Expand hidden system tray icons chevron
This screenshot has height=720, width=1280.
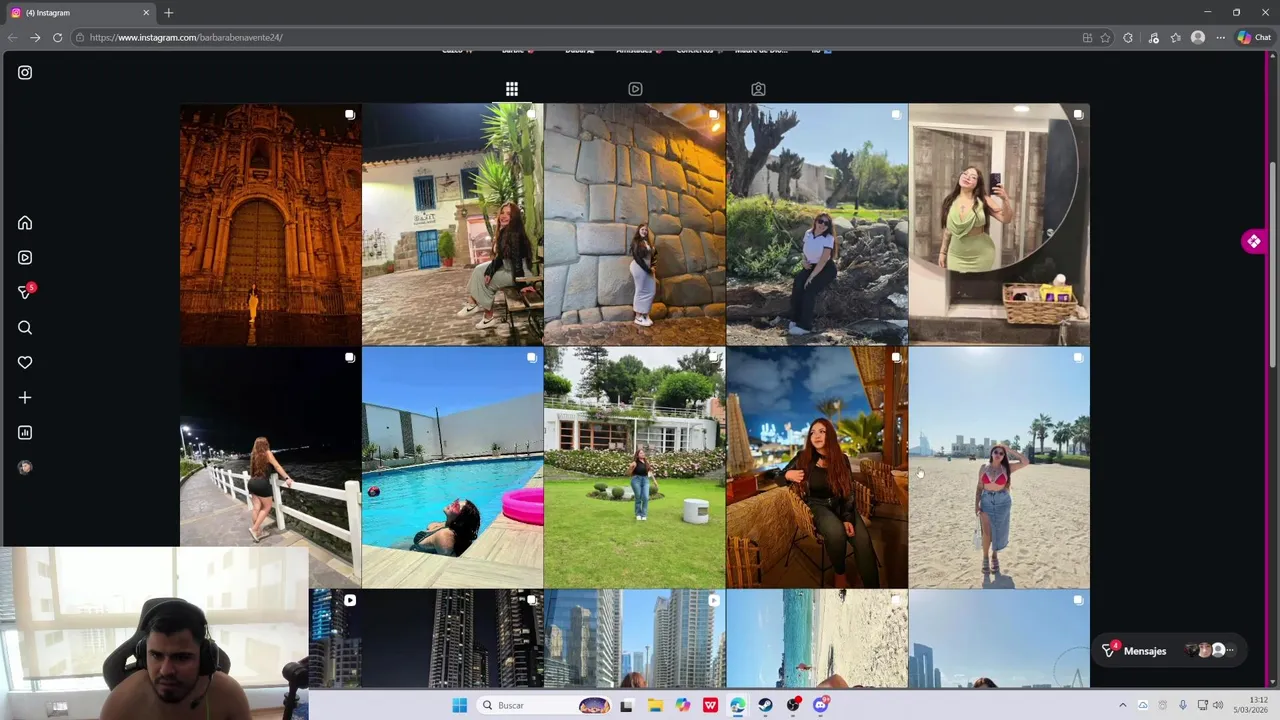point(1122,705)
